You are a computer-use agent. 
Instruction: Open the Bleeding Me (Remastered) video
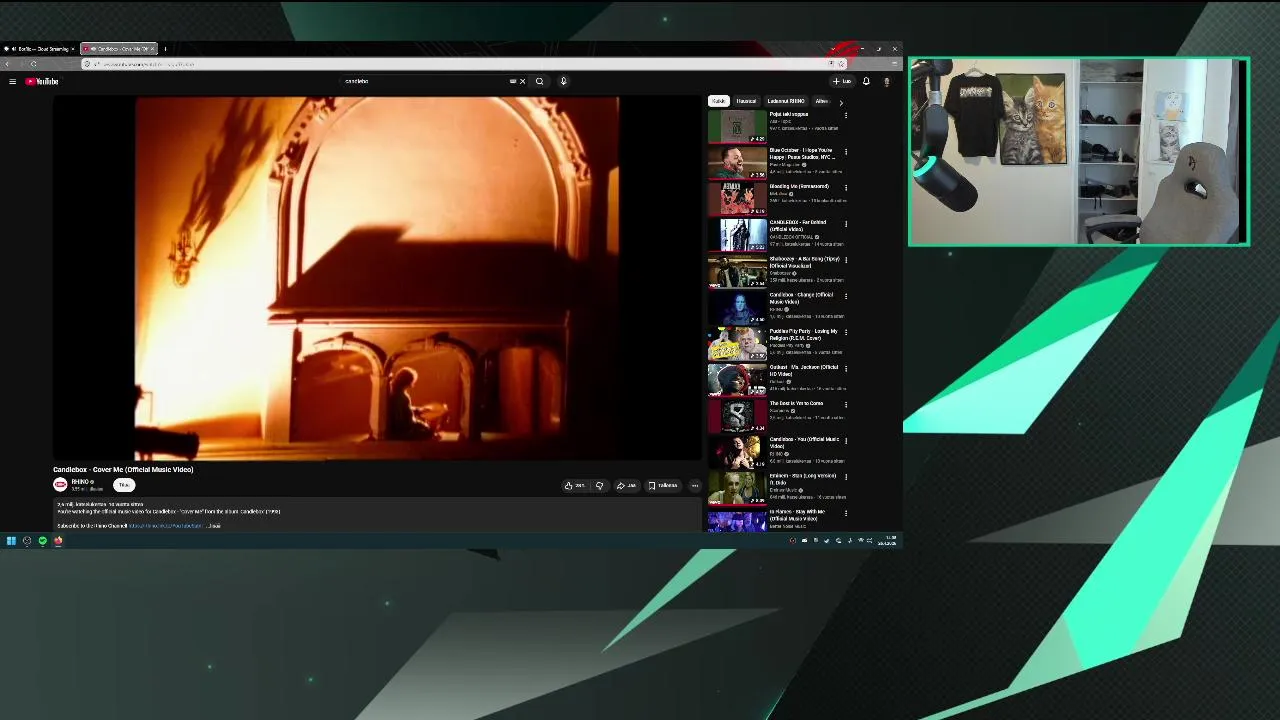tap(799, 187)
